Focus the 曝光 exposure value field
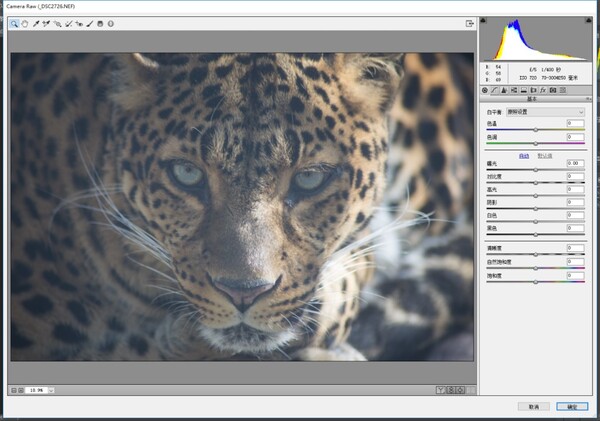This screenshot has width=600, height=421. coord(576,163)
